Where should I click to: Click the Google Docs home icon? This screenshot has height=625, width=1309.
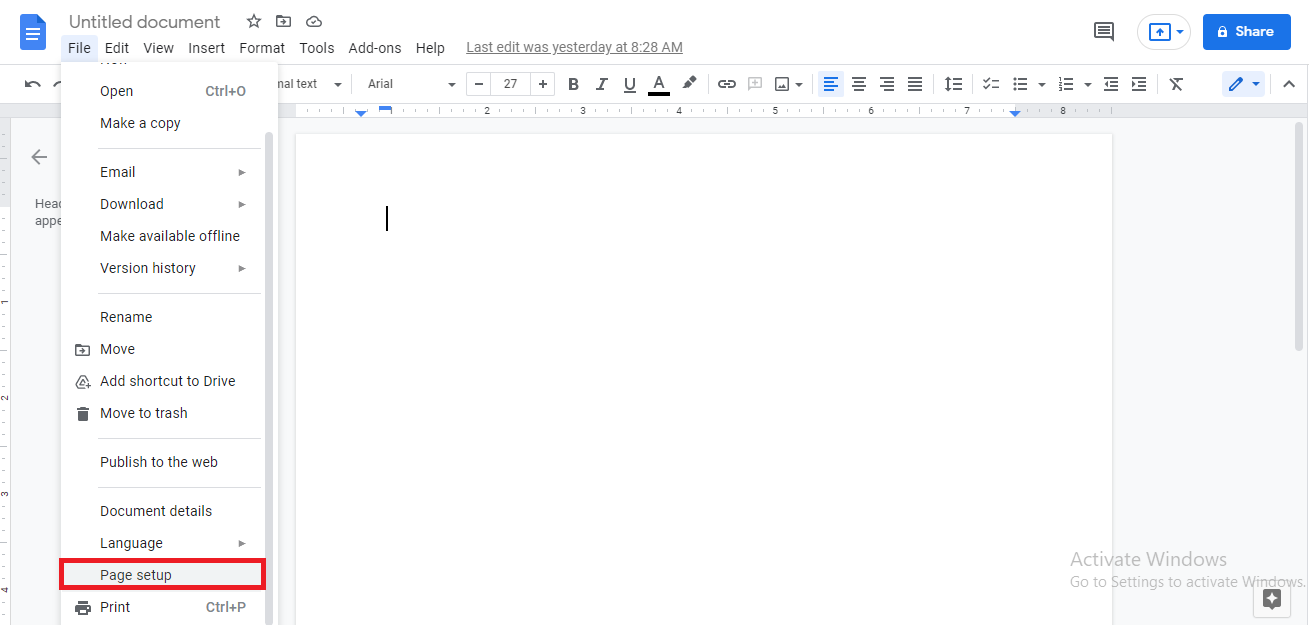(x=33, y=32)
